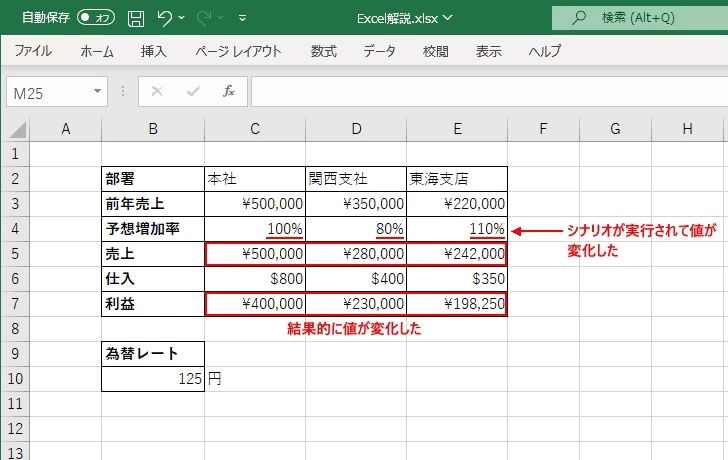Click cell 本社
The width and height of the screenshot is (728, 460).
point(255,179)
